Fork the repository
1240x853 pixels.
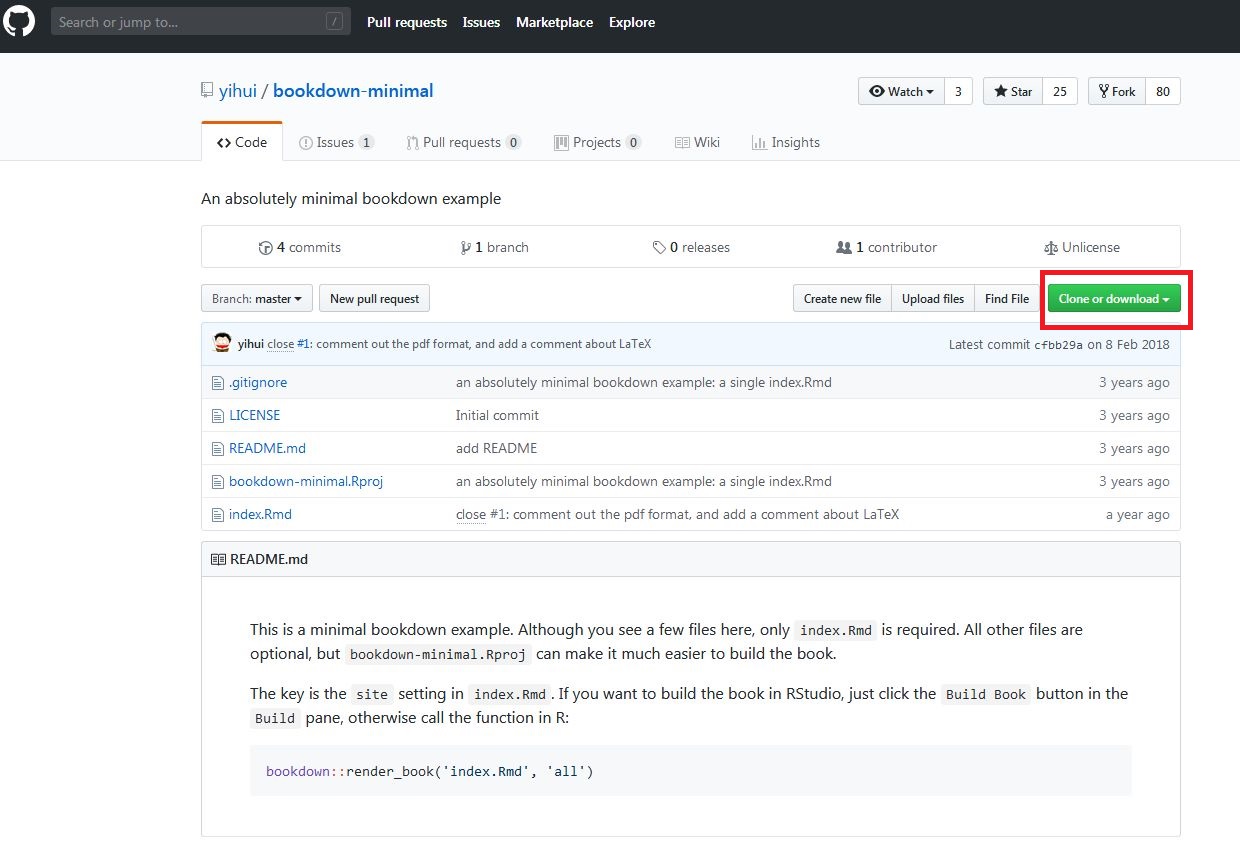(1117, 91)
